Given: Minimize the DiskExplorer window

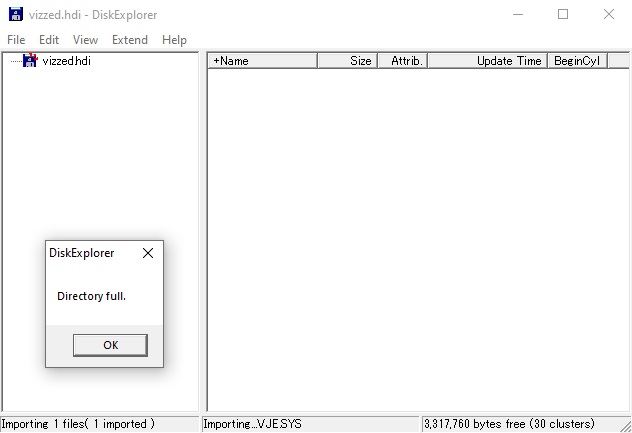Looking at the screenshot, I should point(517,15).
